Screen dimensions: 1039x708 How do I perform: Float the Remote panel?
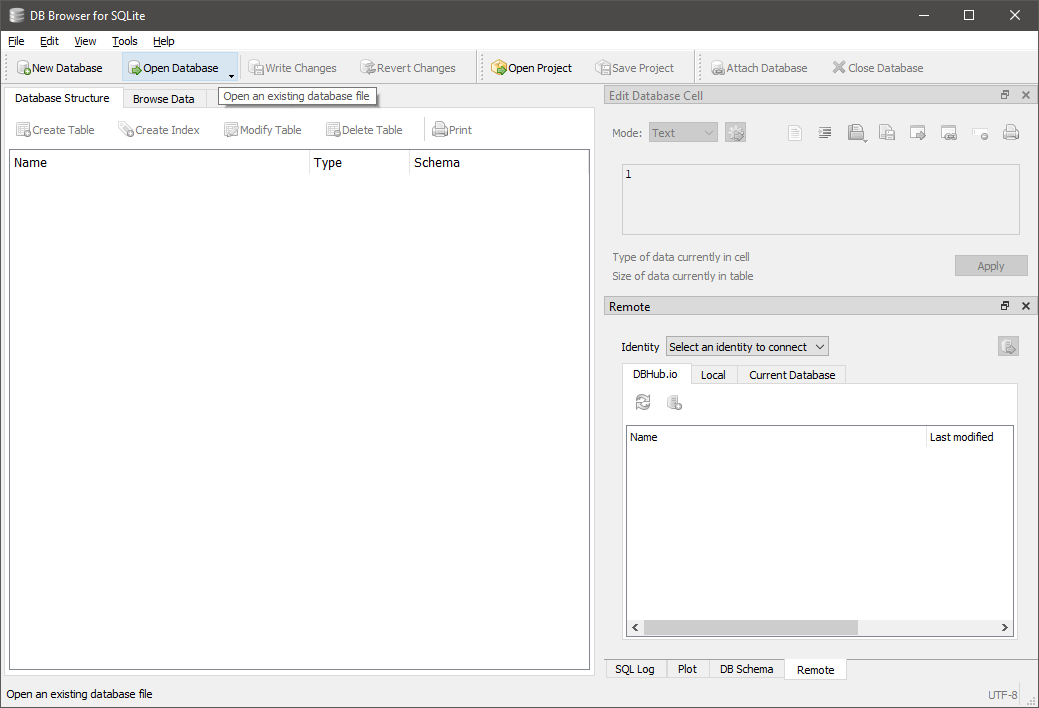pos(1005,306)
